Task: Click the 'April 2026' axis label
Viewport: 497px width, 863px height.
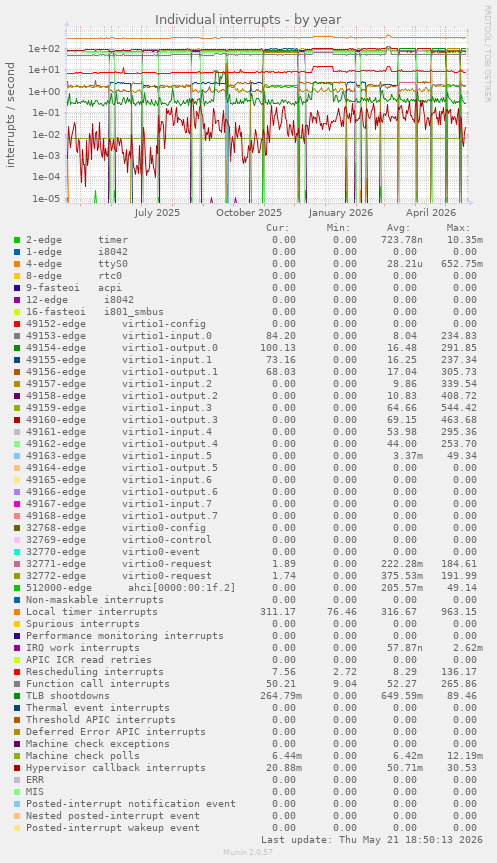Action: pyautogui.click(x=431, y=212)
